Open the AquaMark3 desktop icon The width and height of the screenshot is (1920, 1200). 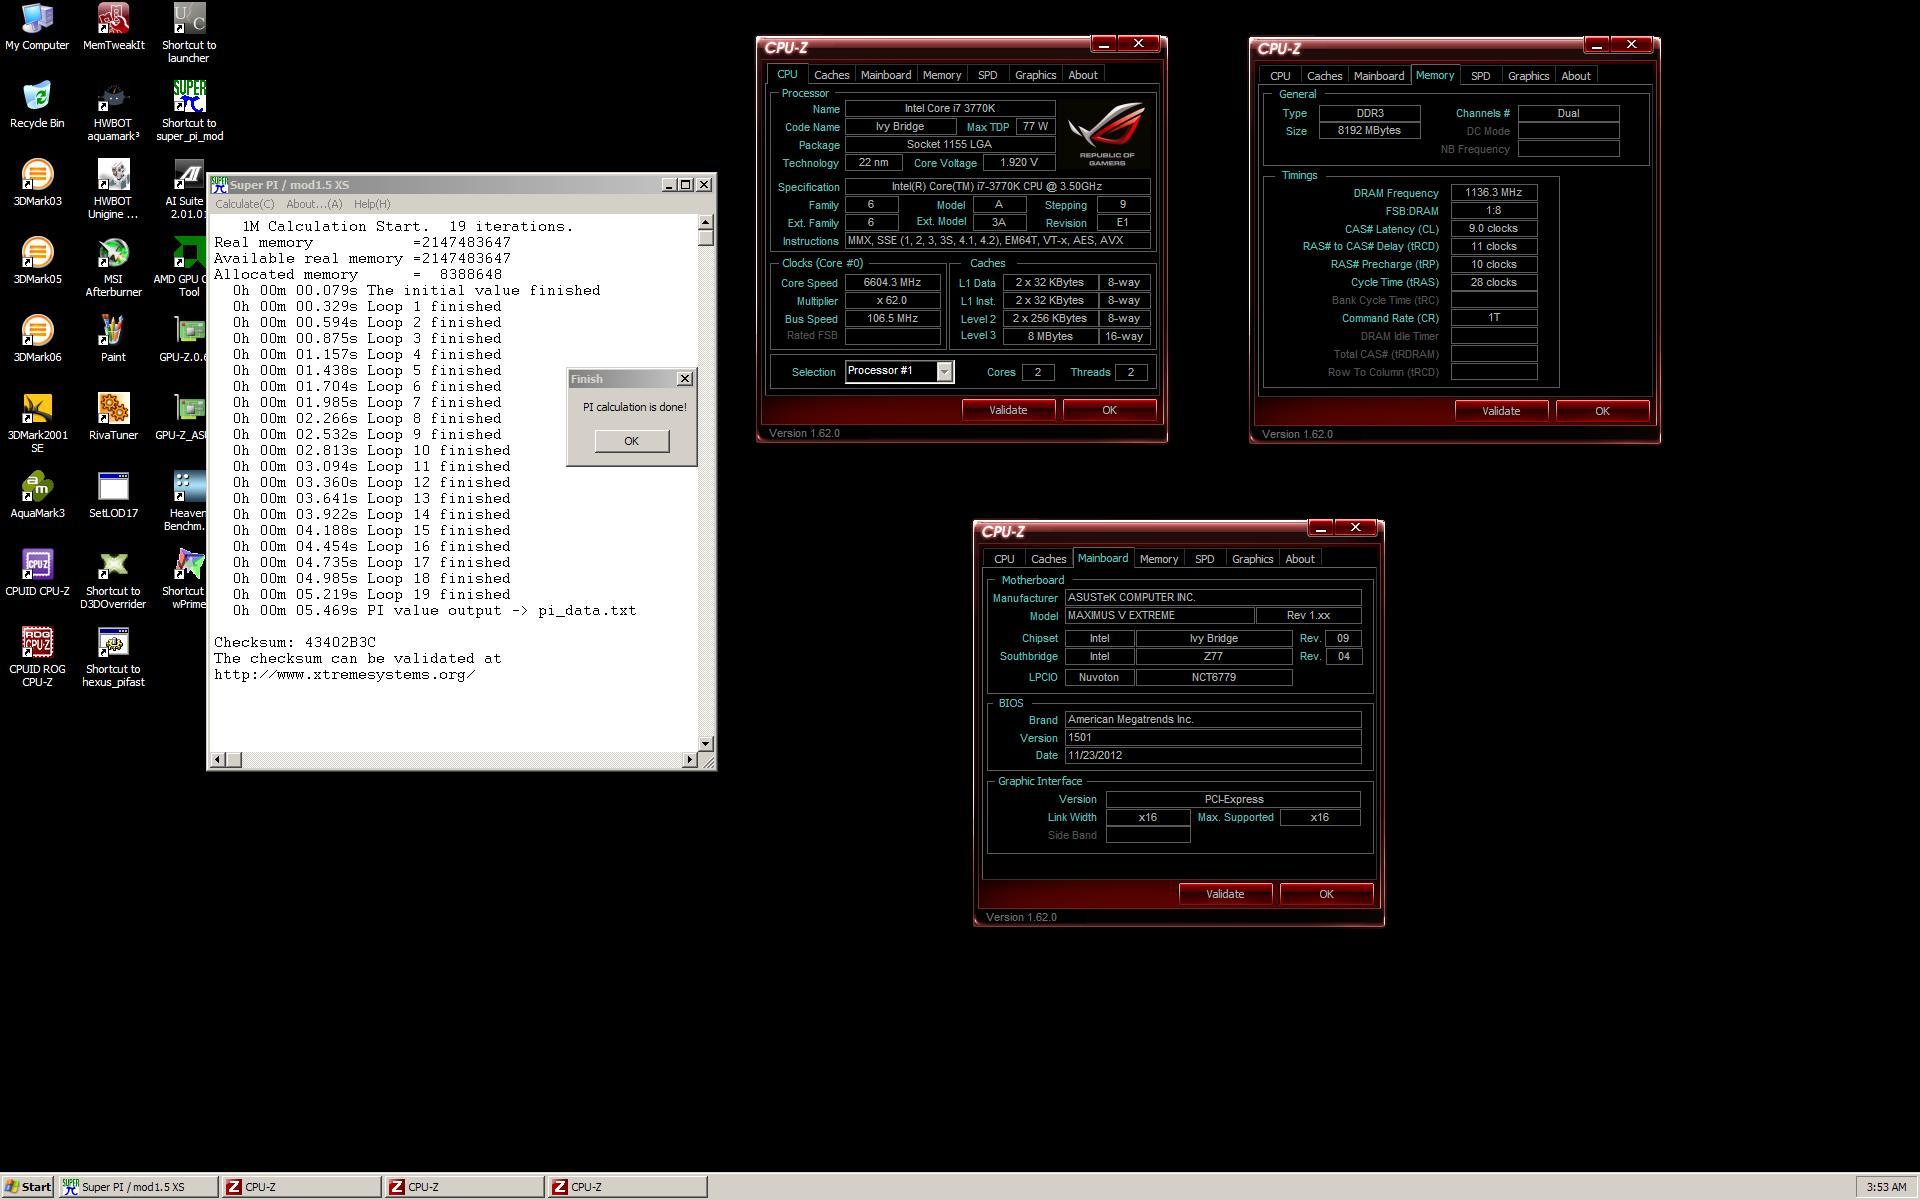point(37,496)
